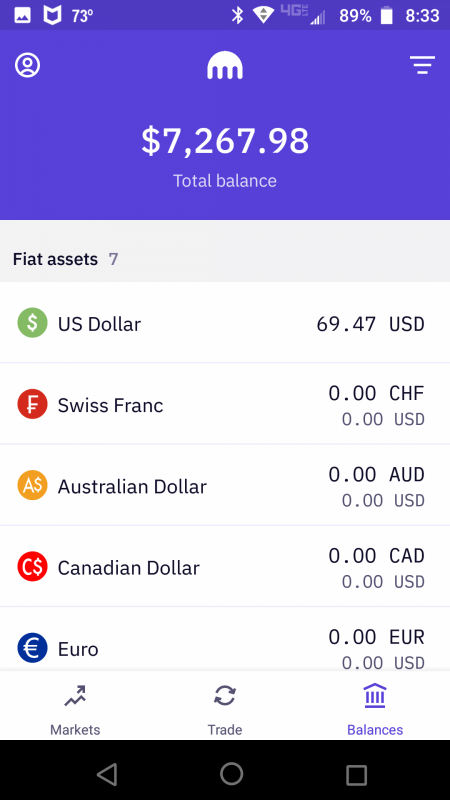Switch to the Markets tab
Screen dimensions: 450x800
coord(75,710)
